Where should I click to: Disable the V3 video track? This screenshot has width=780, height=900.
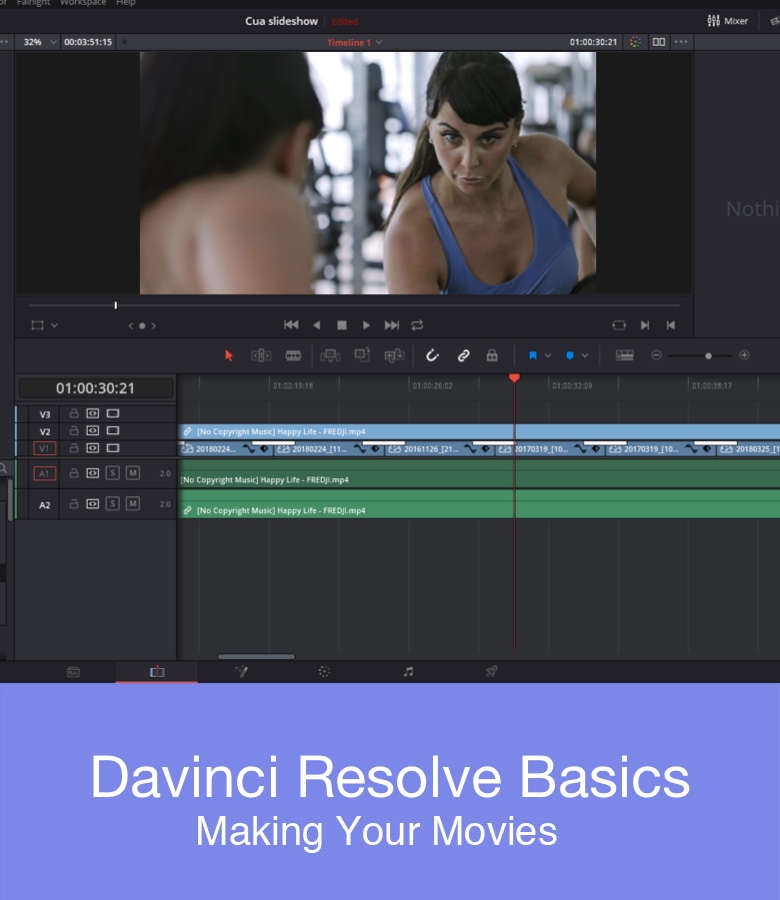[112, 413]
